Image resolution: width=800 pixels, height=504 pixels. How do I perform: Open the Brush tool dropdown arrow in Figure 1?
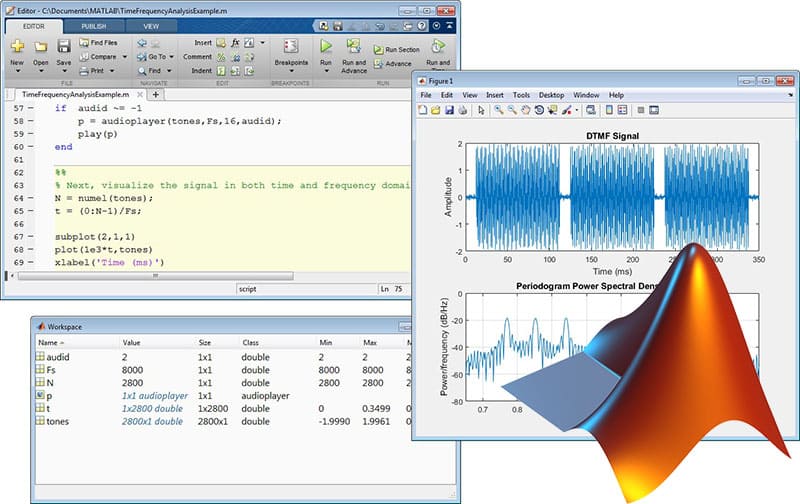[x=577, y=110]
